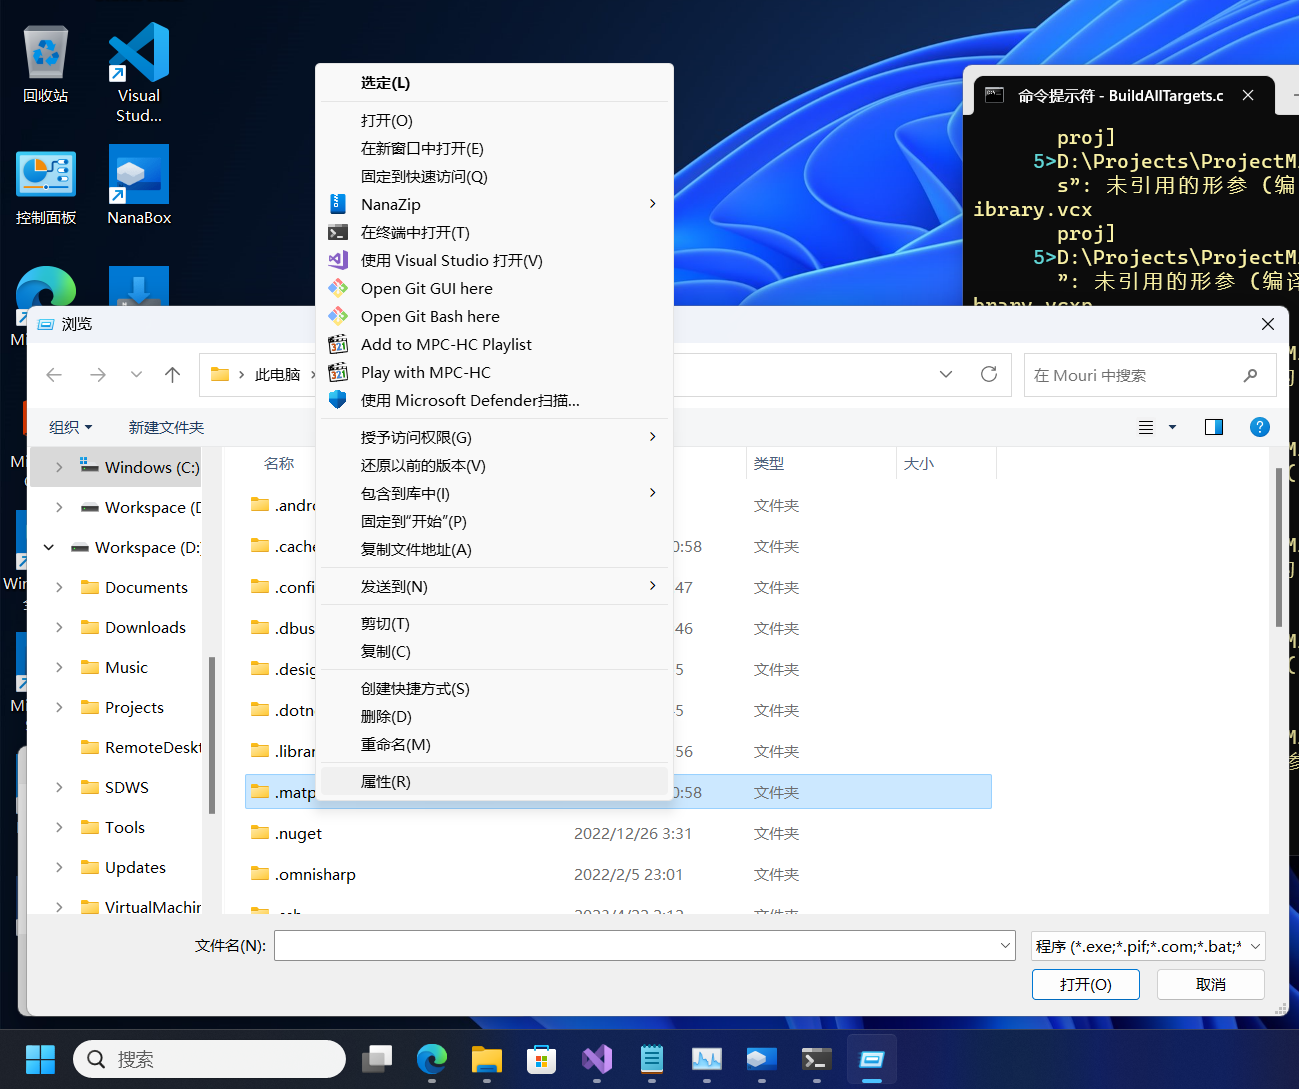The height and width of the screenshot is (1089, 1299).
Task: Toggle the preview pane in the browse dialog
Action: 1213,426
